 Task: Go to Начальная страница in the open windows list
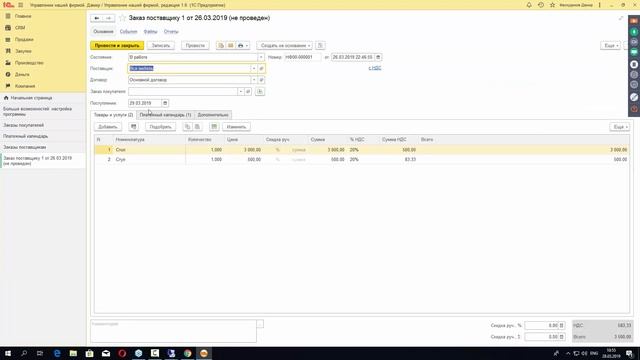pyautogui.click(x=31, y=98)
